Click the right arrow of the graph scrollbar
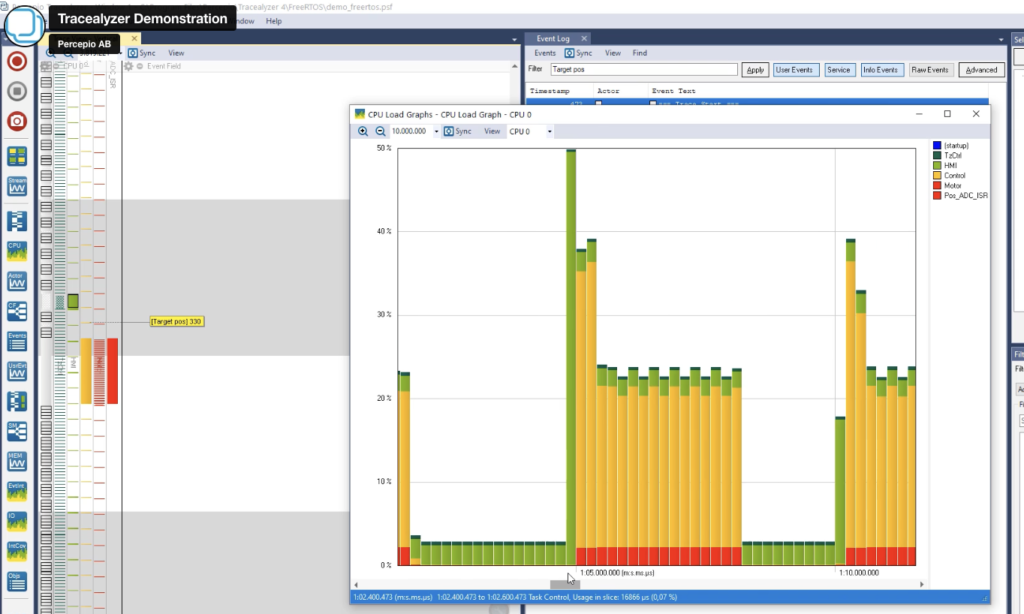This screenshot has width=1024, height=614. point(921,585)
